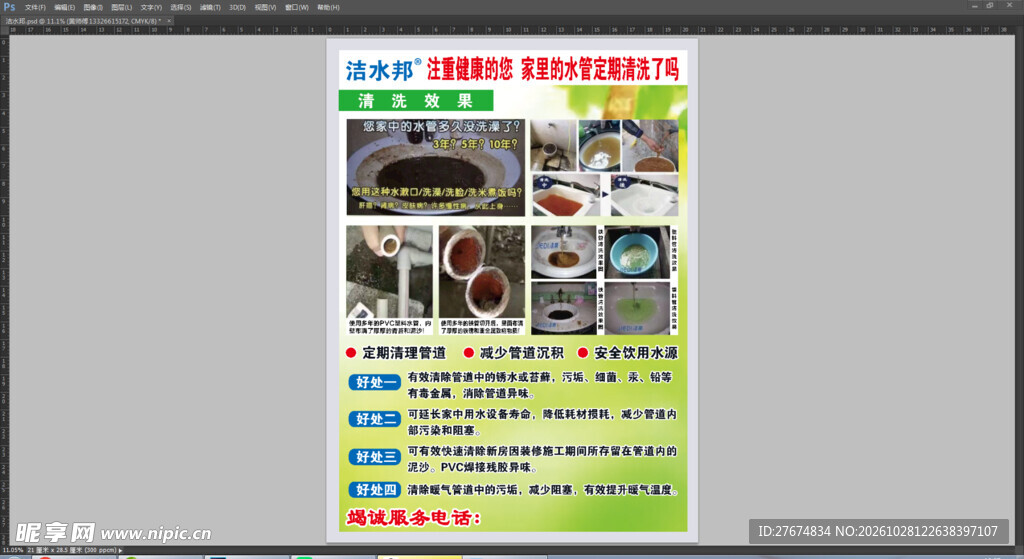This screenshot has width=1024, height=559.
Task: Open the 文件(F) menu
Action: [x=35, y=7]
